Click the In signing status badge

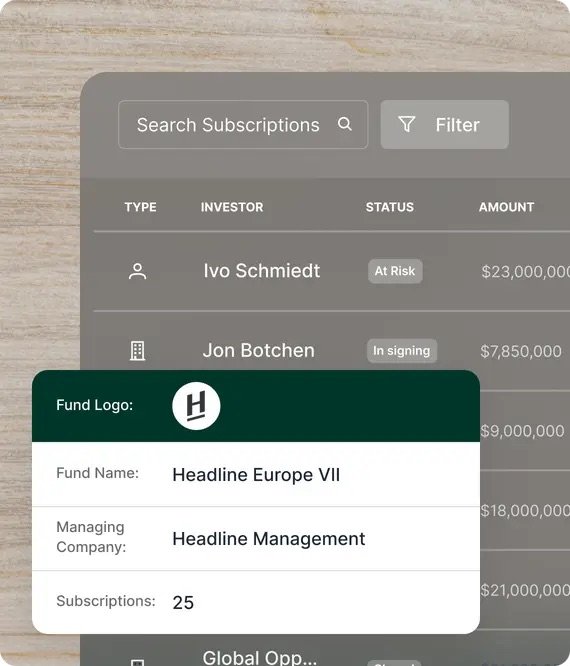(402, 351)
